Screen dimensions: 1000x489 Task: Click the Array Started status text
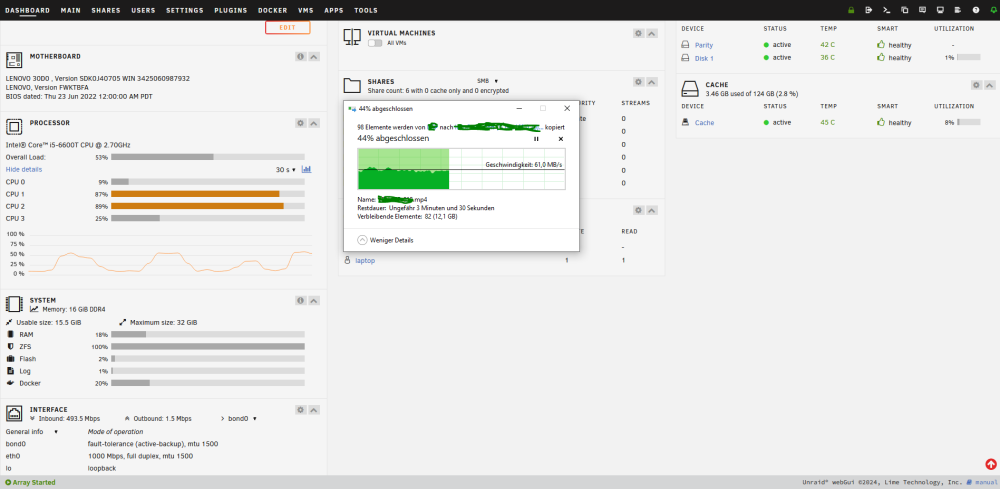pos(30,483)
